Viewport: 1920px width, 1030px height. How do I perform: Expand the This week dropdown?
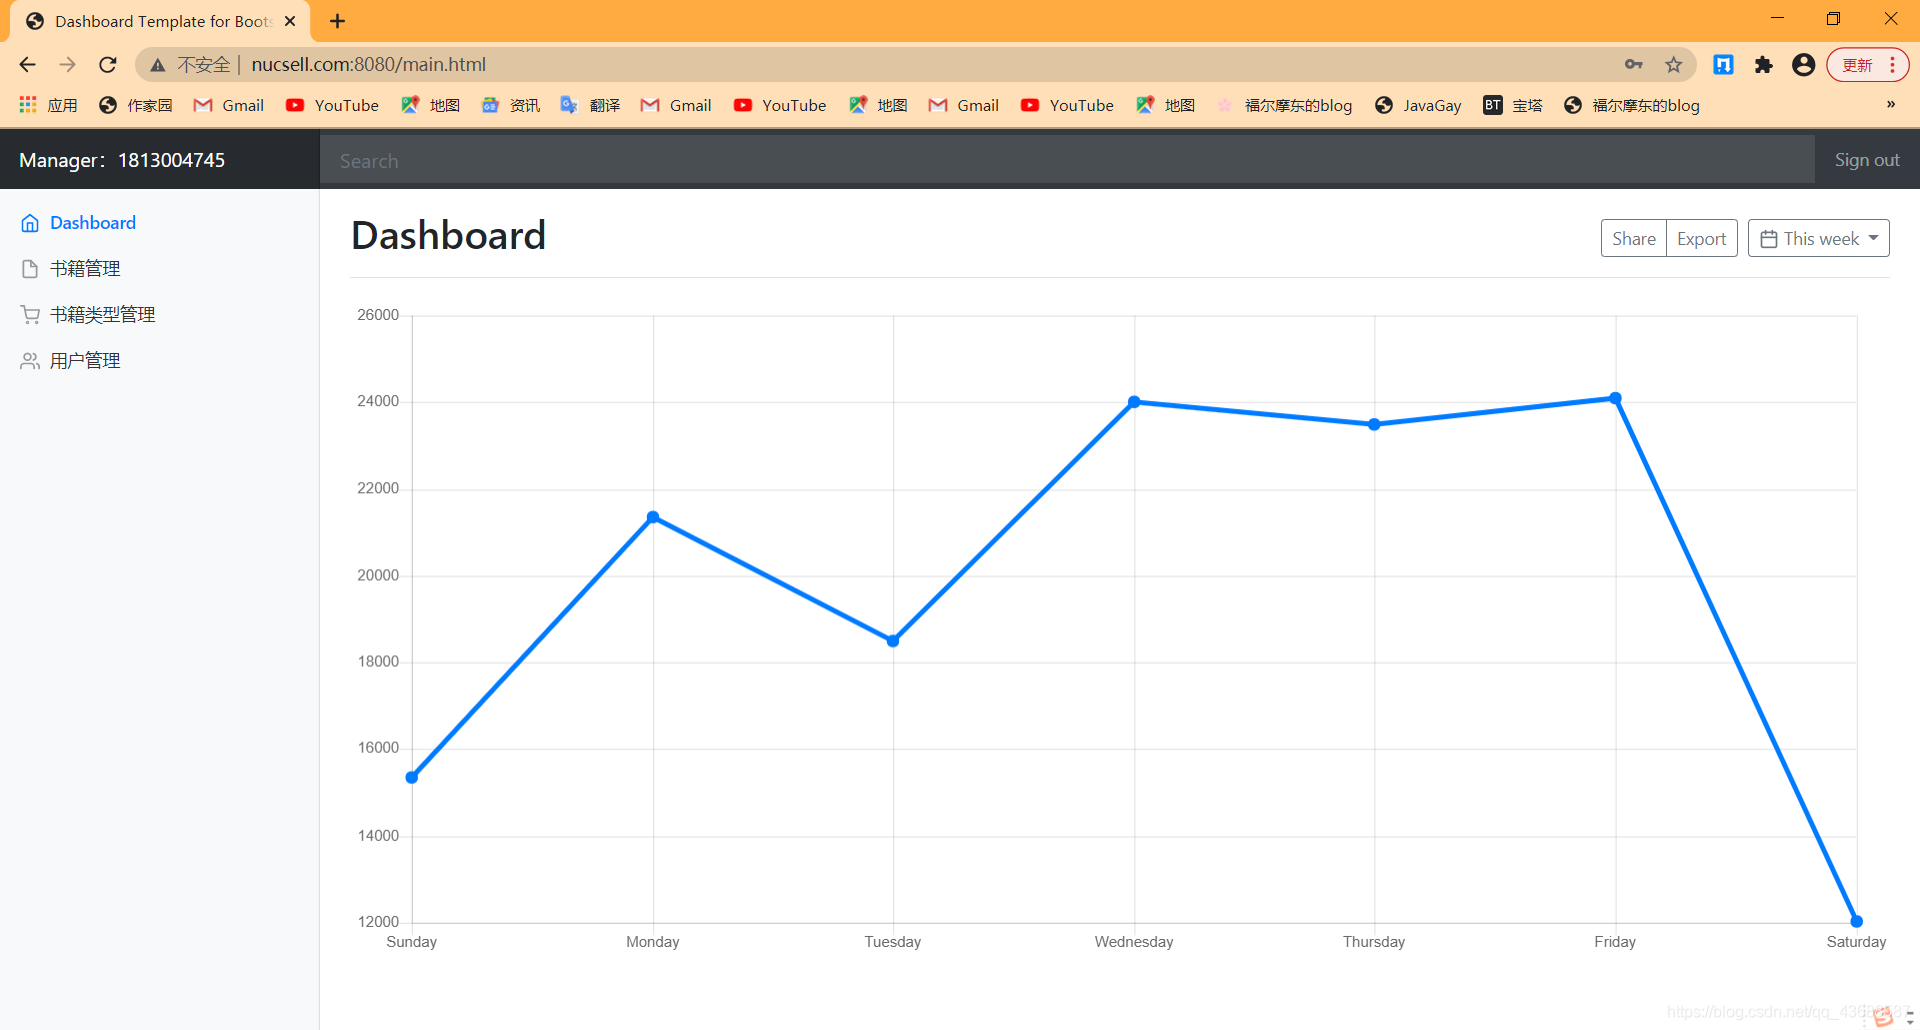[1818, 238]
